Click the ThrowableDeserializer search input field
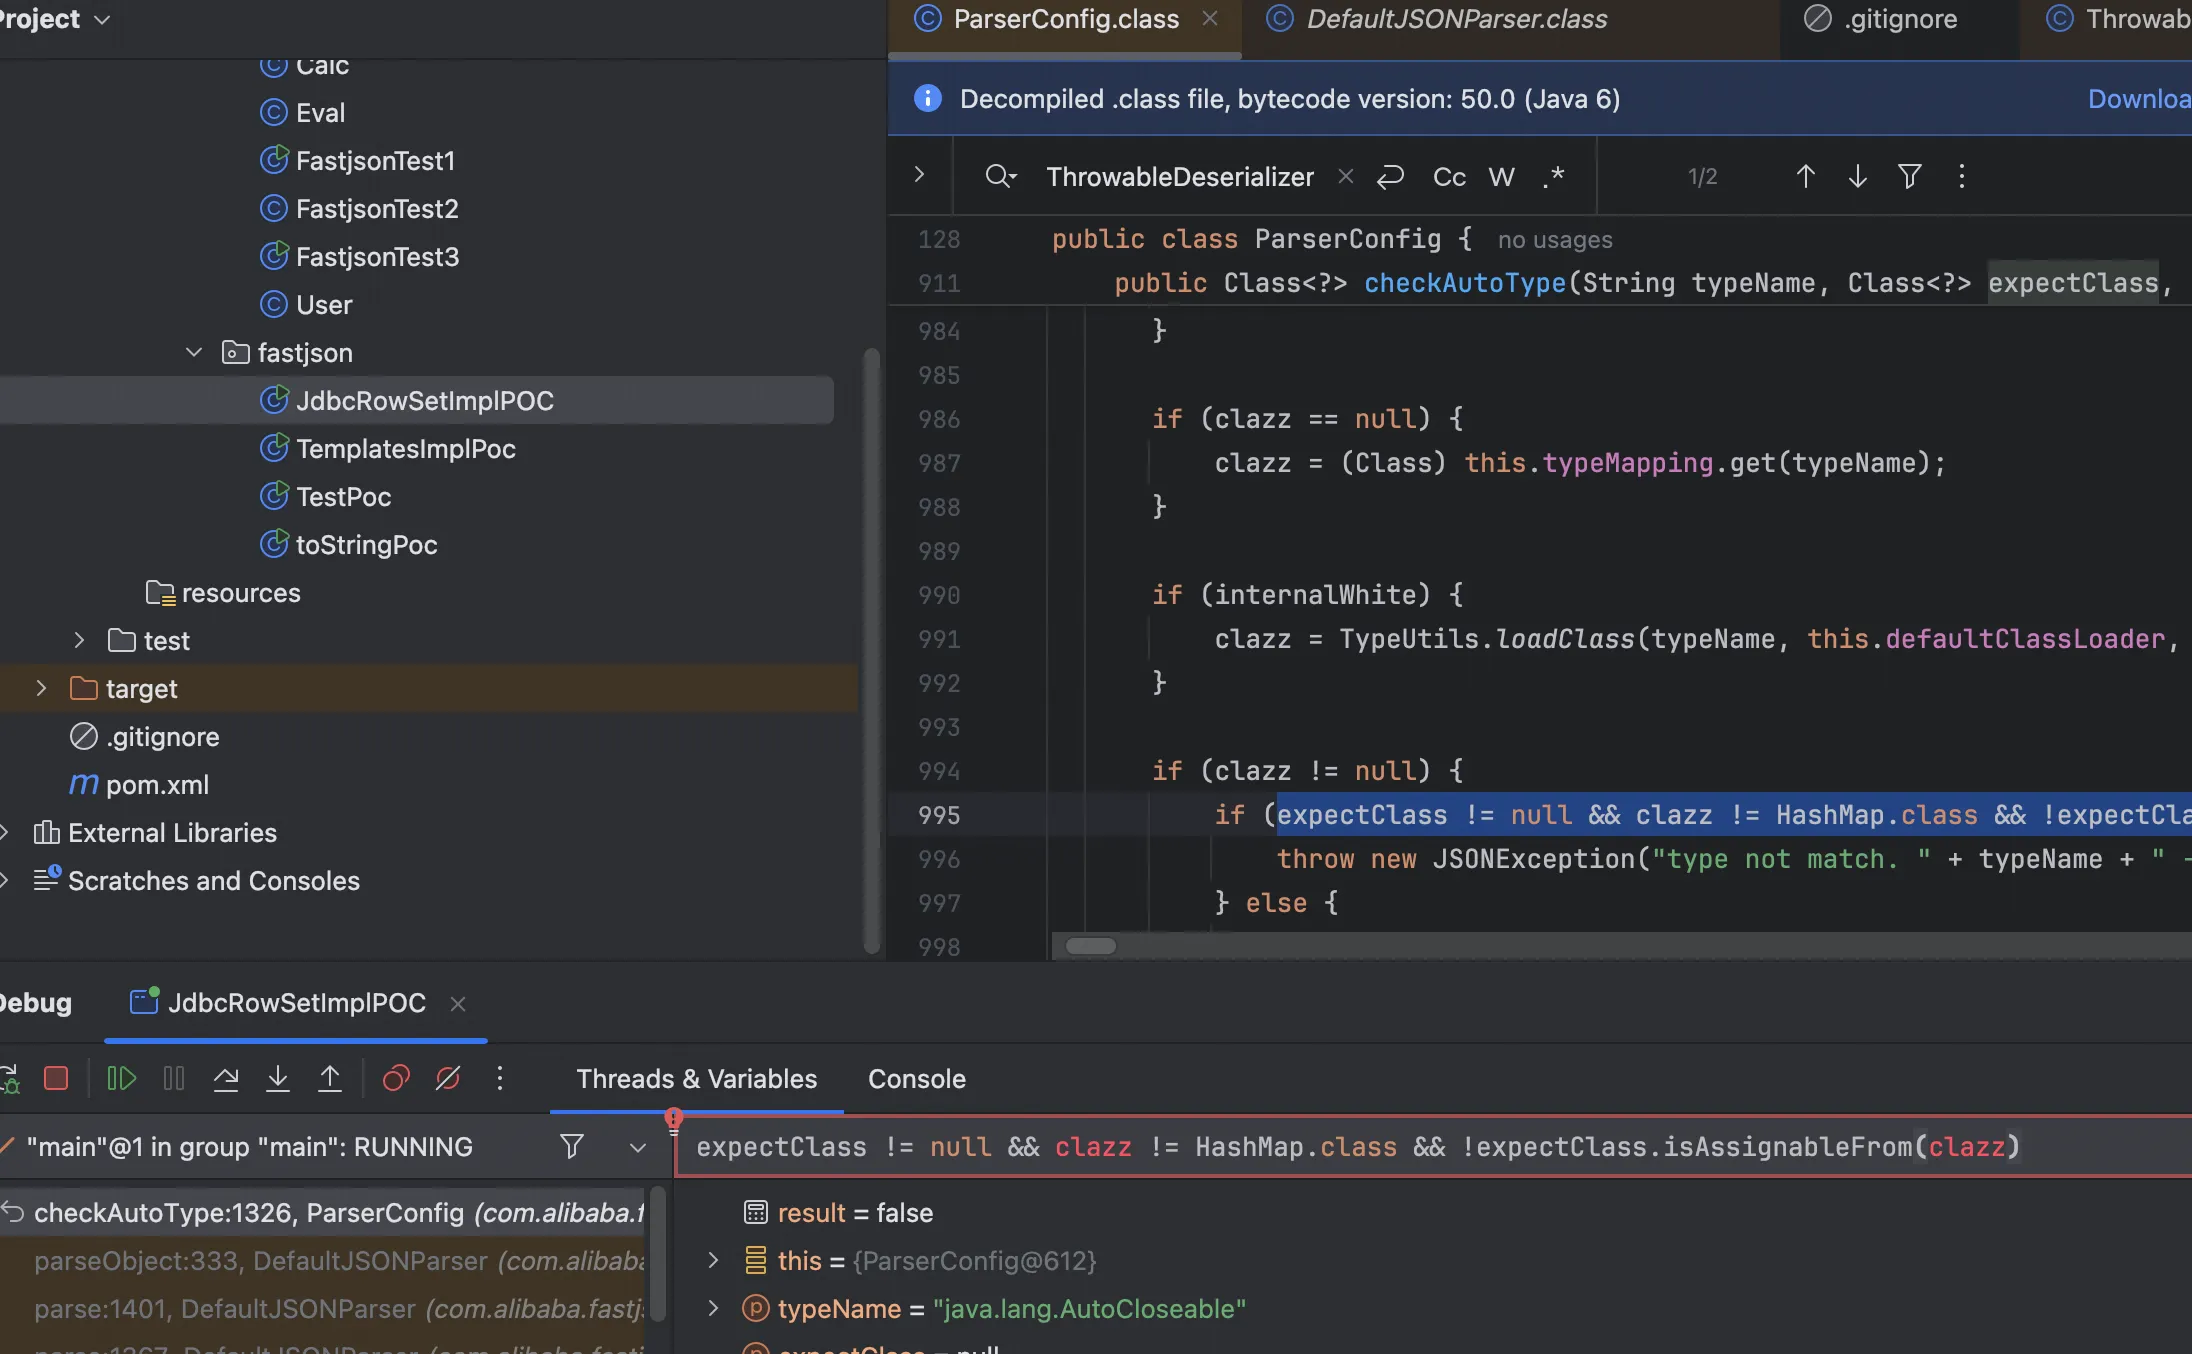Viewport: 2192px width, 1354px height. pyautogui.click(x=1180, y=177)
